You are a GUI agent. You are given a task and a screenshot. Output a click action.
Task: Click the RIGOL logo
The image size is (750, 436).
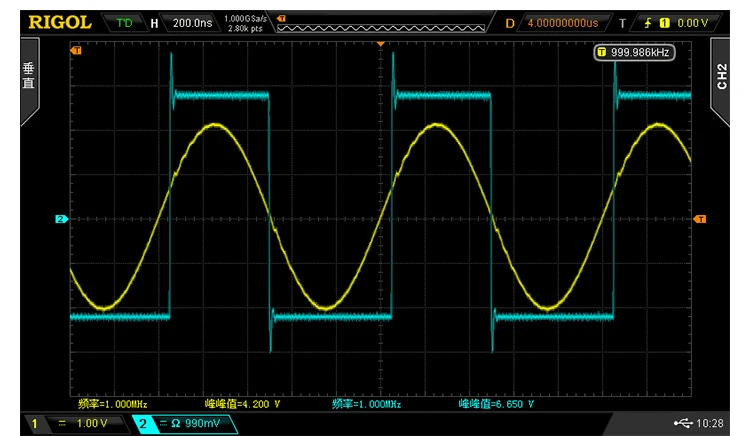click(x=60, y=22)
